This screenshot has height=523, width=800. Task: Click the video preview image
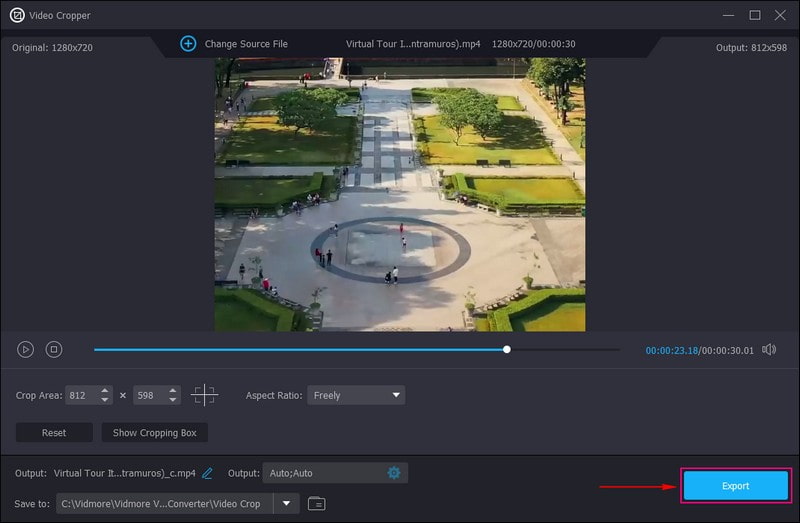(x=400, y=195)
